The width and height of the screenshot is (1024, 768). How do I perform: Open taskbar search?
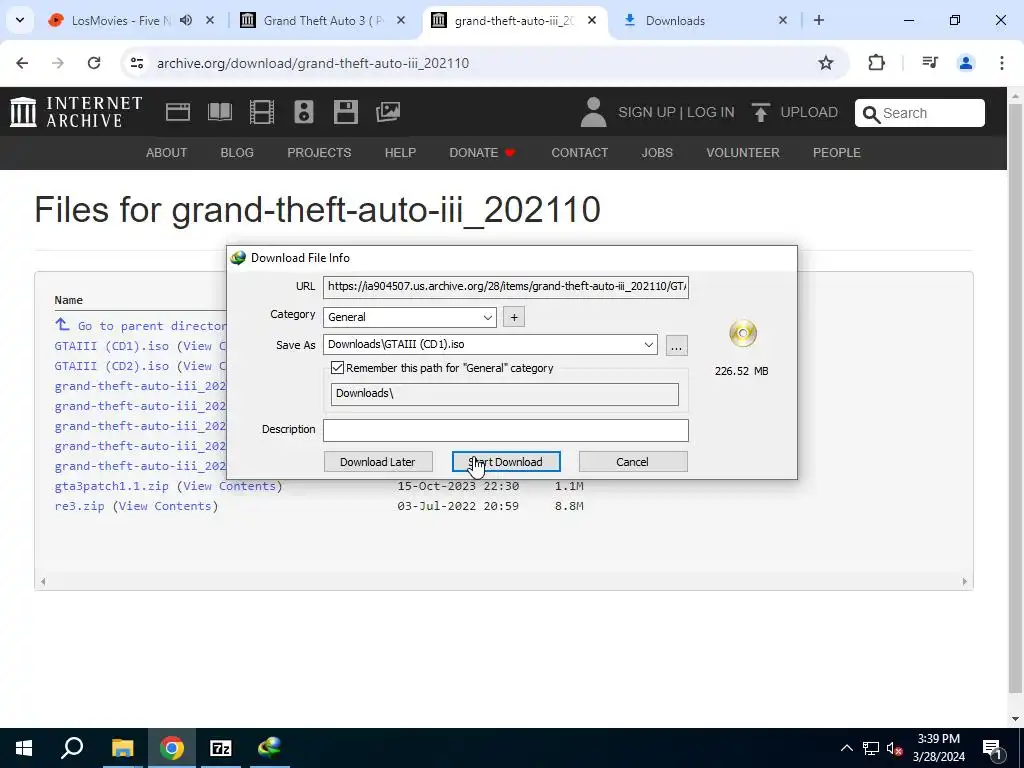pos(72,748)
